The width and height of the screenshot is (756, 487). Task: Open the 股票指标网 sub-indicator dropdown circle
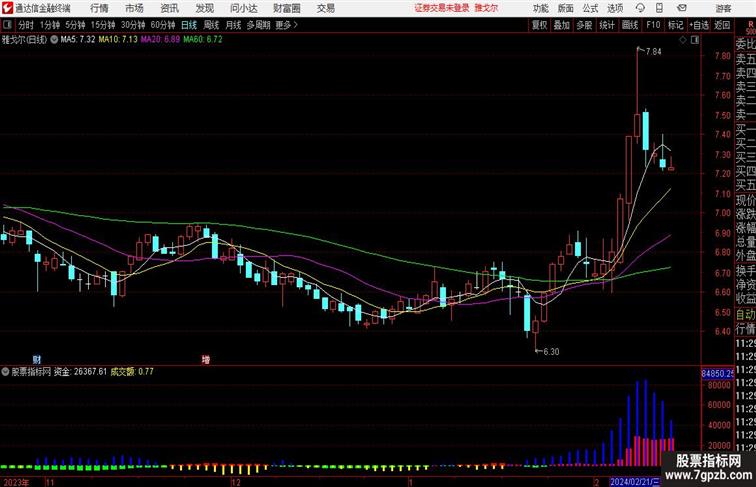(x=5, y=372)
